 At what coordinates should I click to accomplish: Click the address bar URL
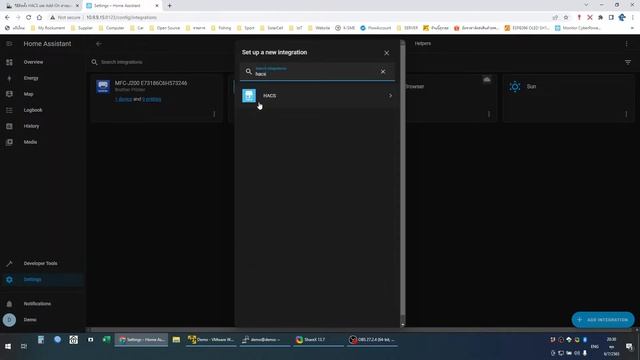tap(122, 18)
